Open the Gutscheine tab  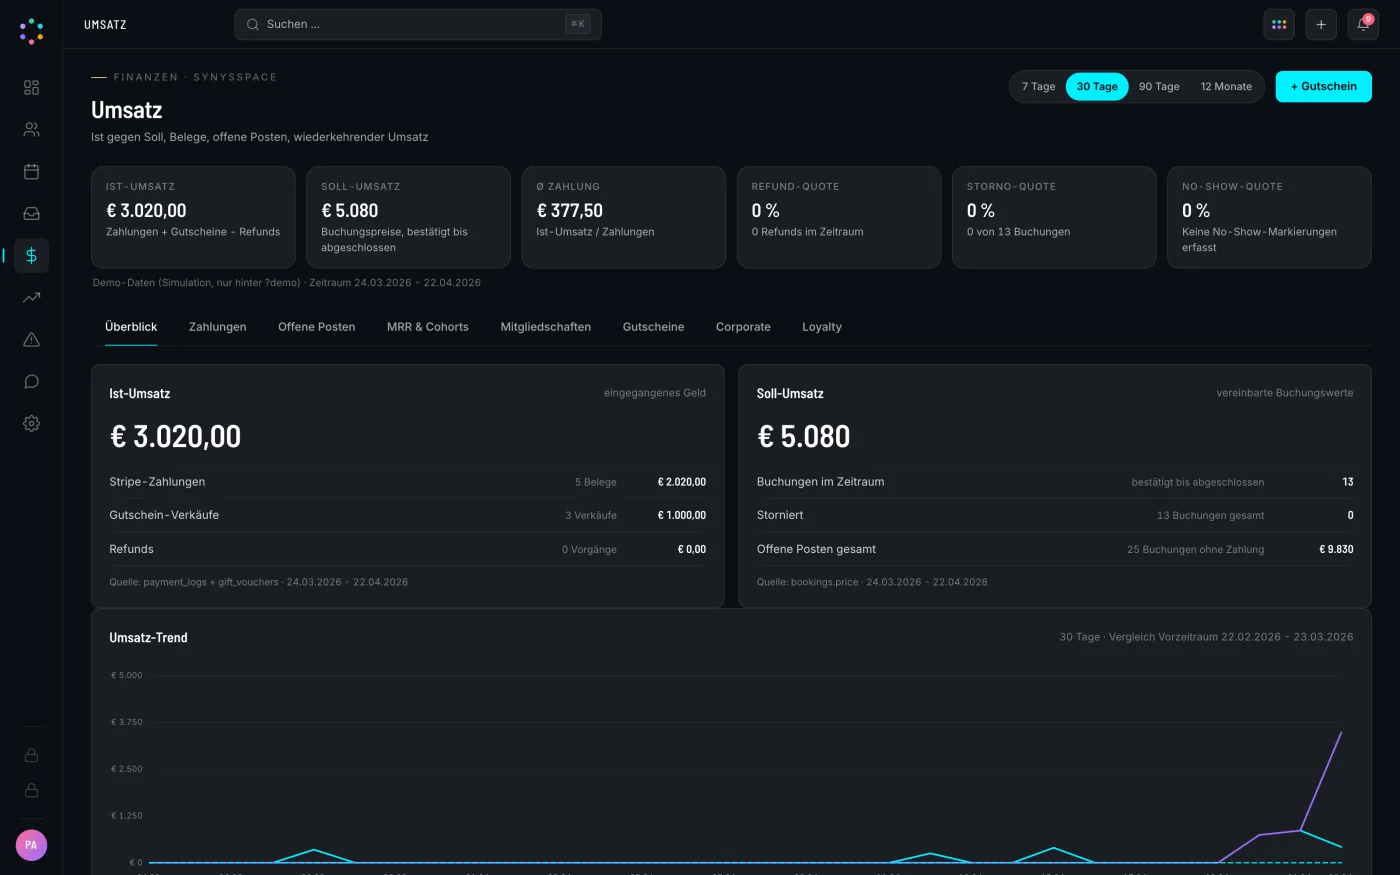tap(653, 327)
